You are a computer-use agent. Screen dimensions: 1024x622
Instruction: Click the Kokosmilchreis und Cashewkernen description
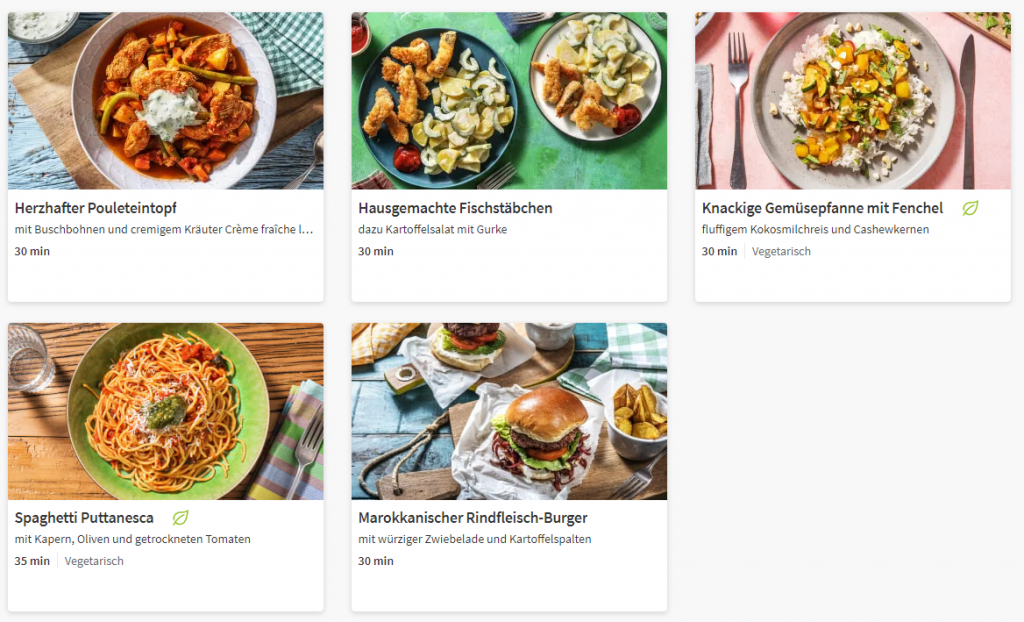(815, 230)
